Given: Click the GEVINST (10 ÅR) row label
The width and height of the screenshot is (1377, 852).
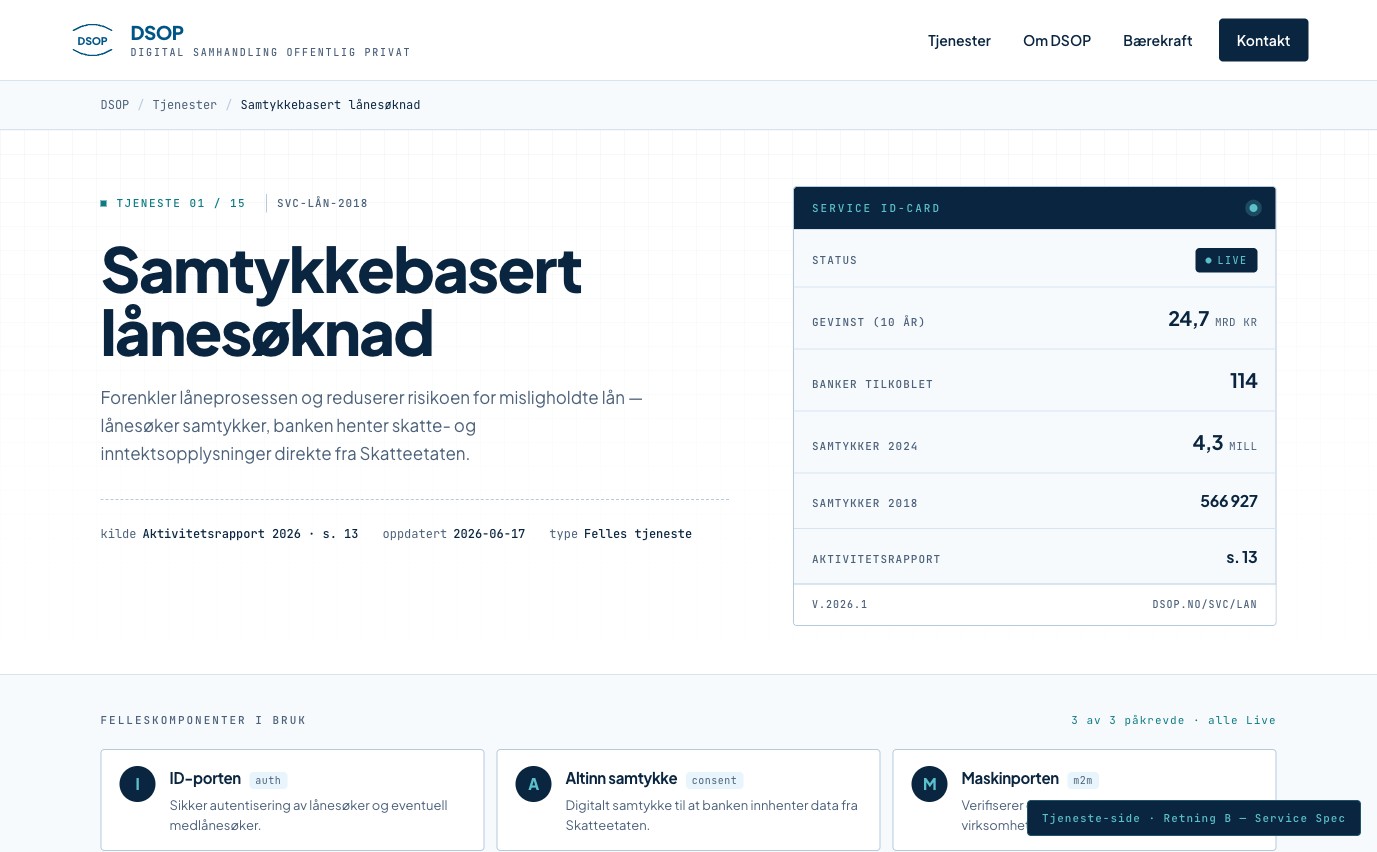Looking at the screenshot, I should coord(869,322).
